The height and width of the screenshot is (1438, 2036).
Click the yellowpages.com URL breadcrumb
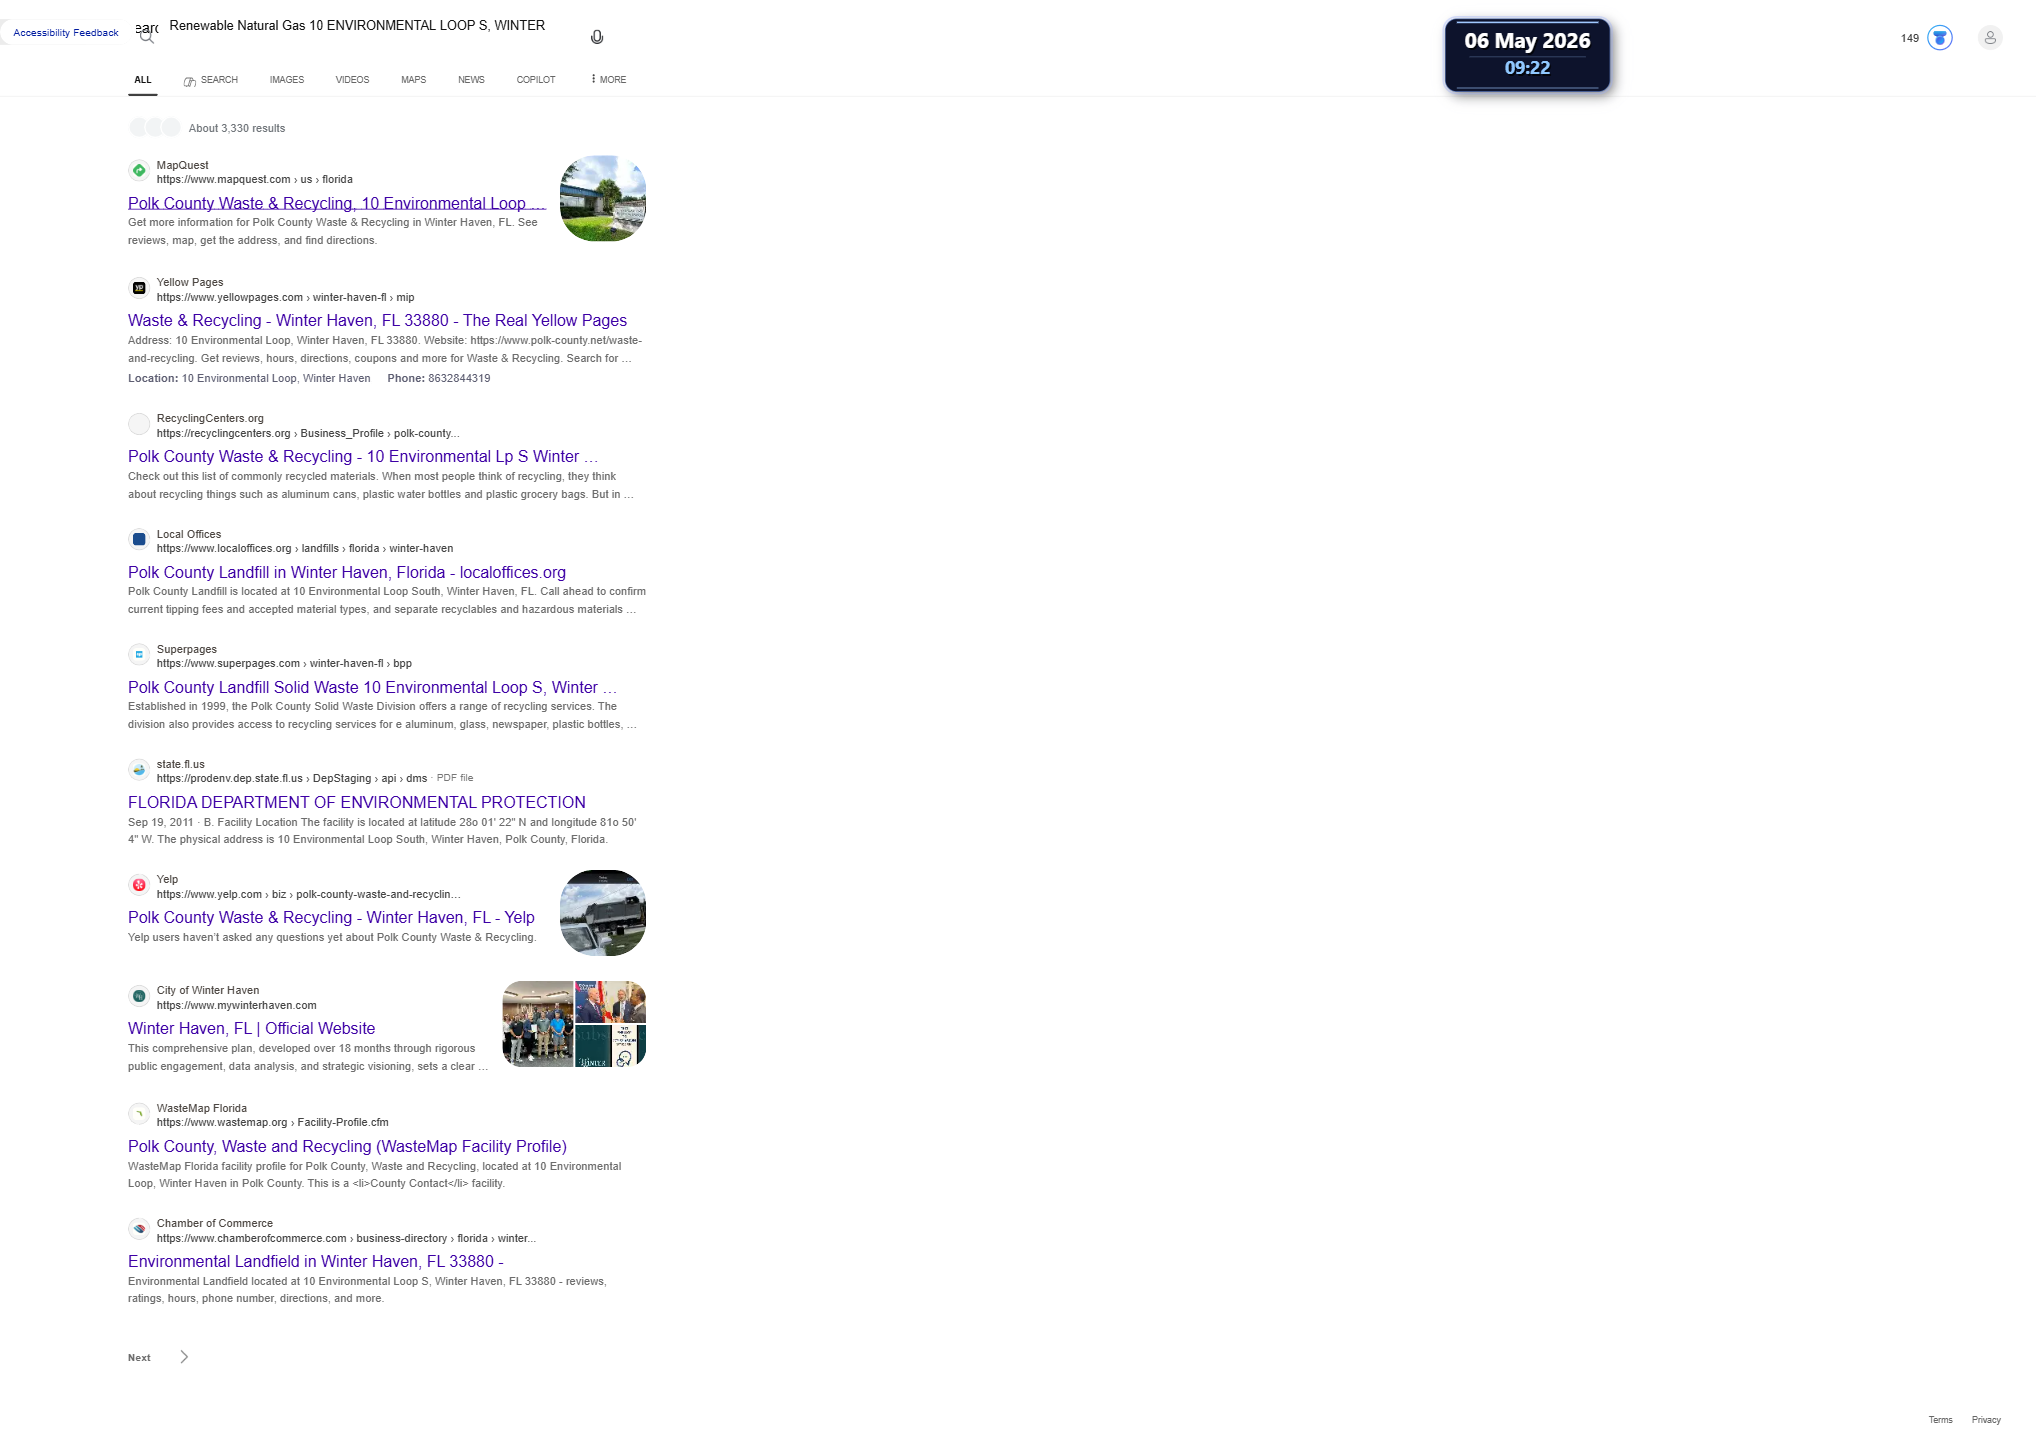point(285,297)
